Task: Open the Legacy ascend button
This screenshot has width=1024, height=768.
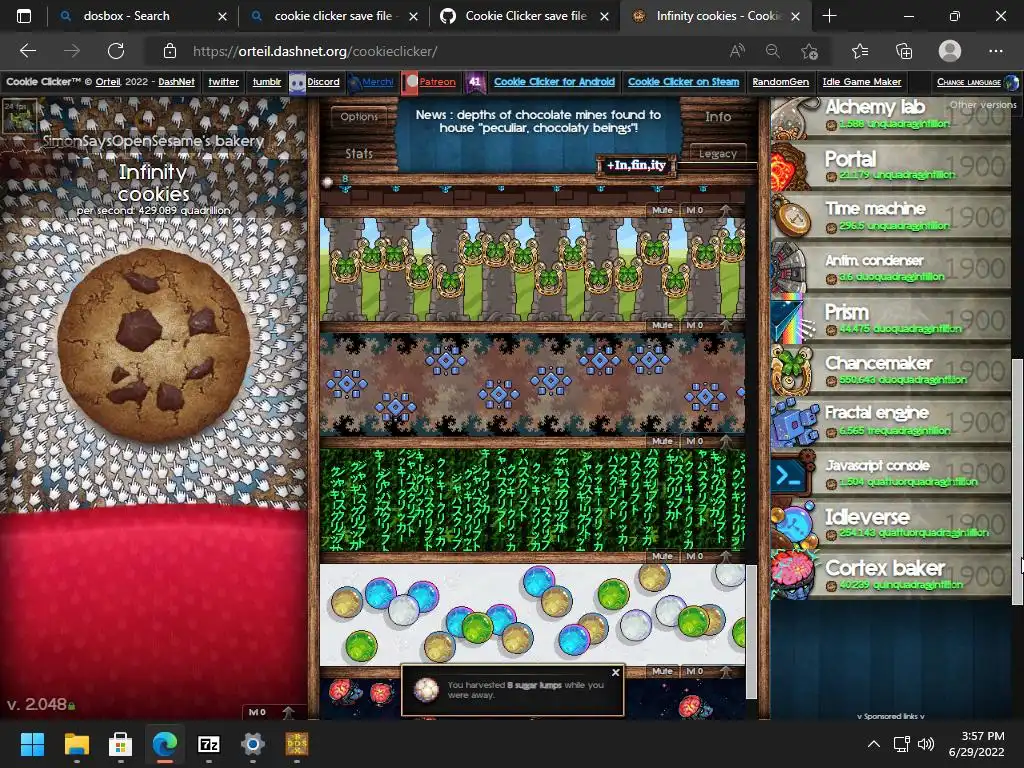Action: pos(718,153)
